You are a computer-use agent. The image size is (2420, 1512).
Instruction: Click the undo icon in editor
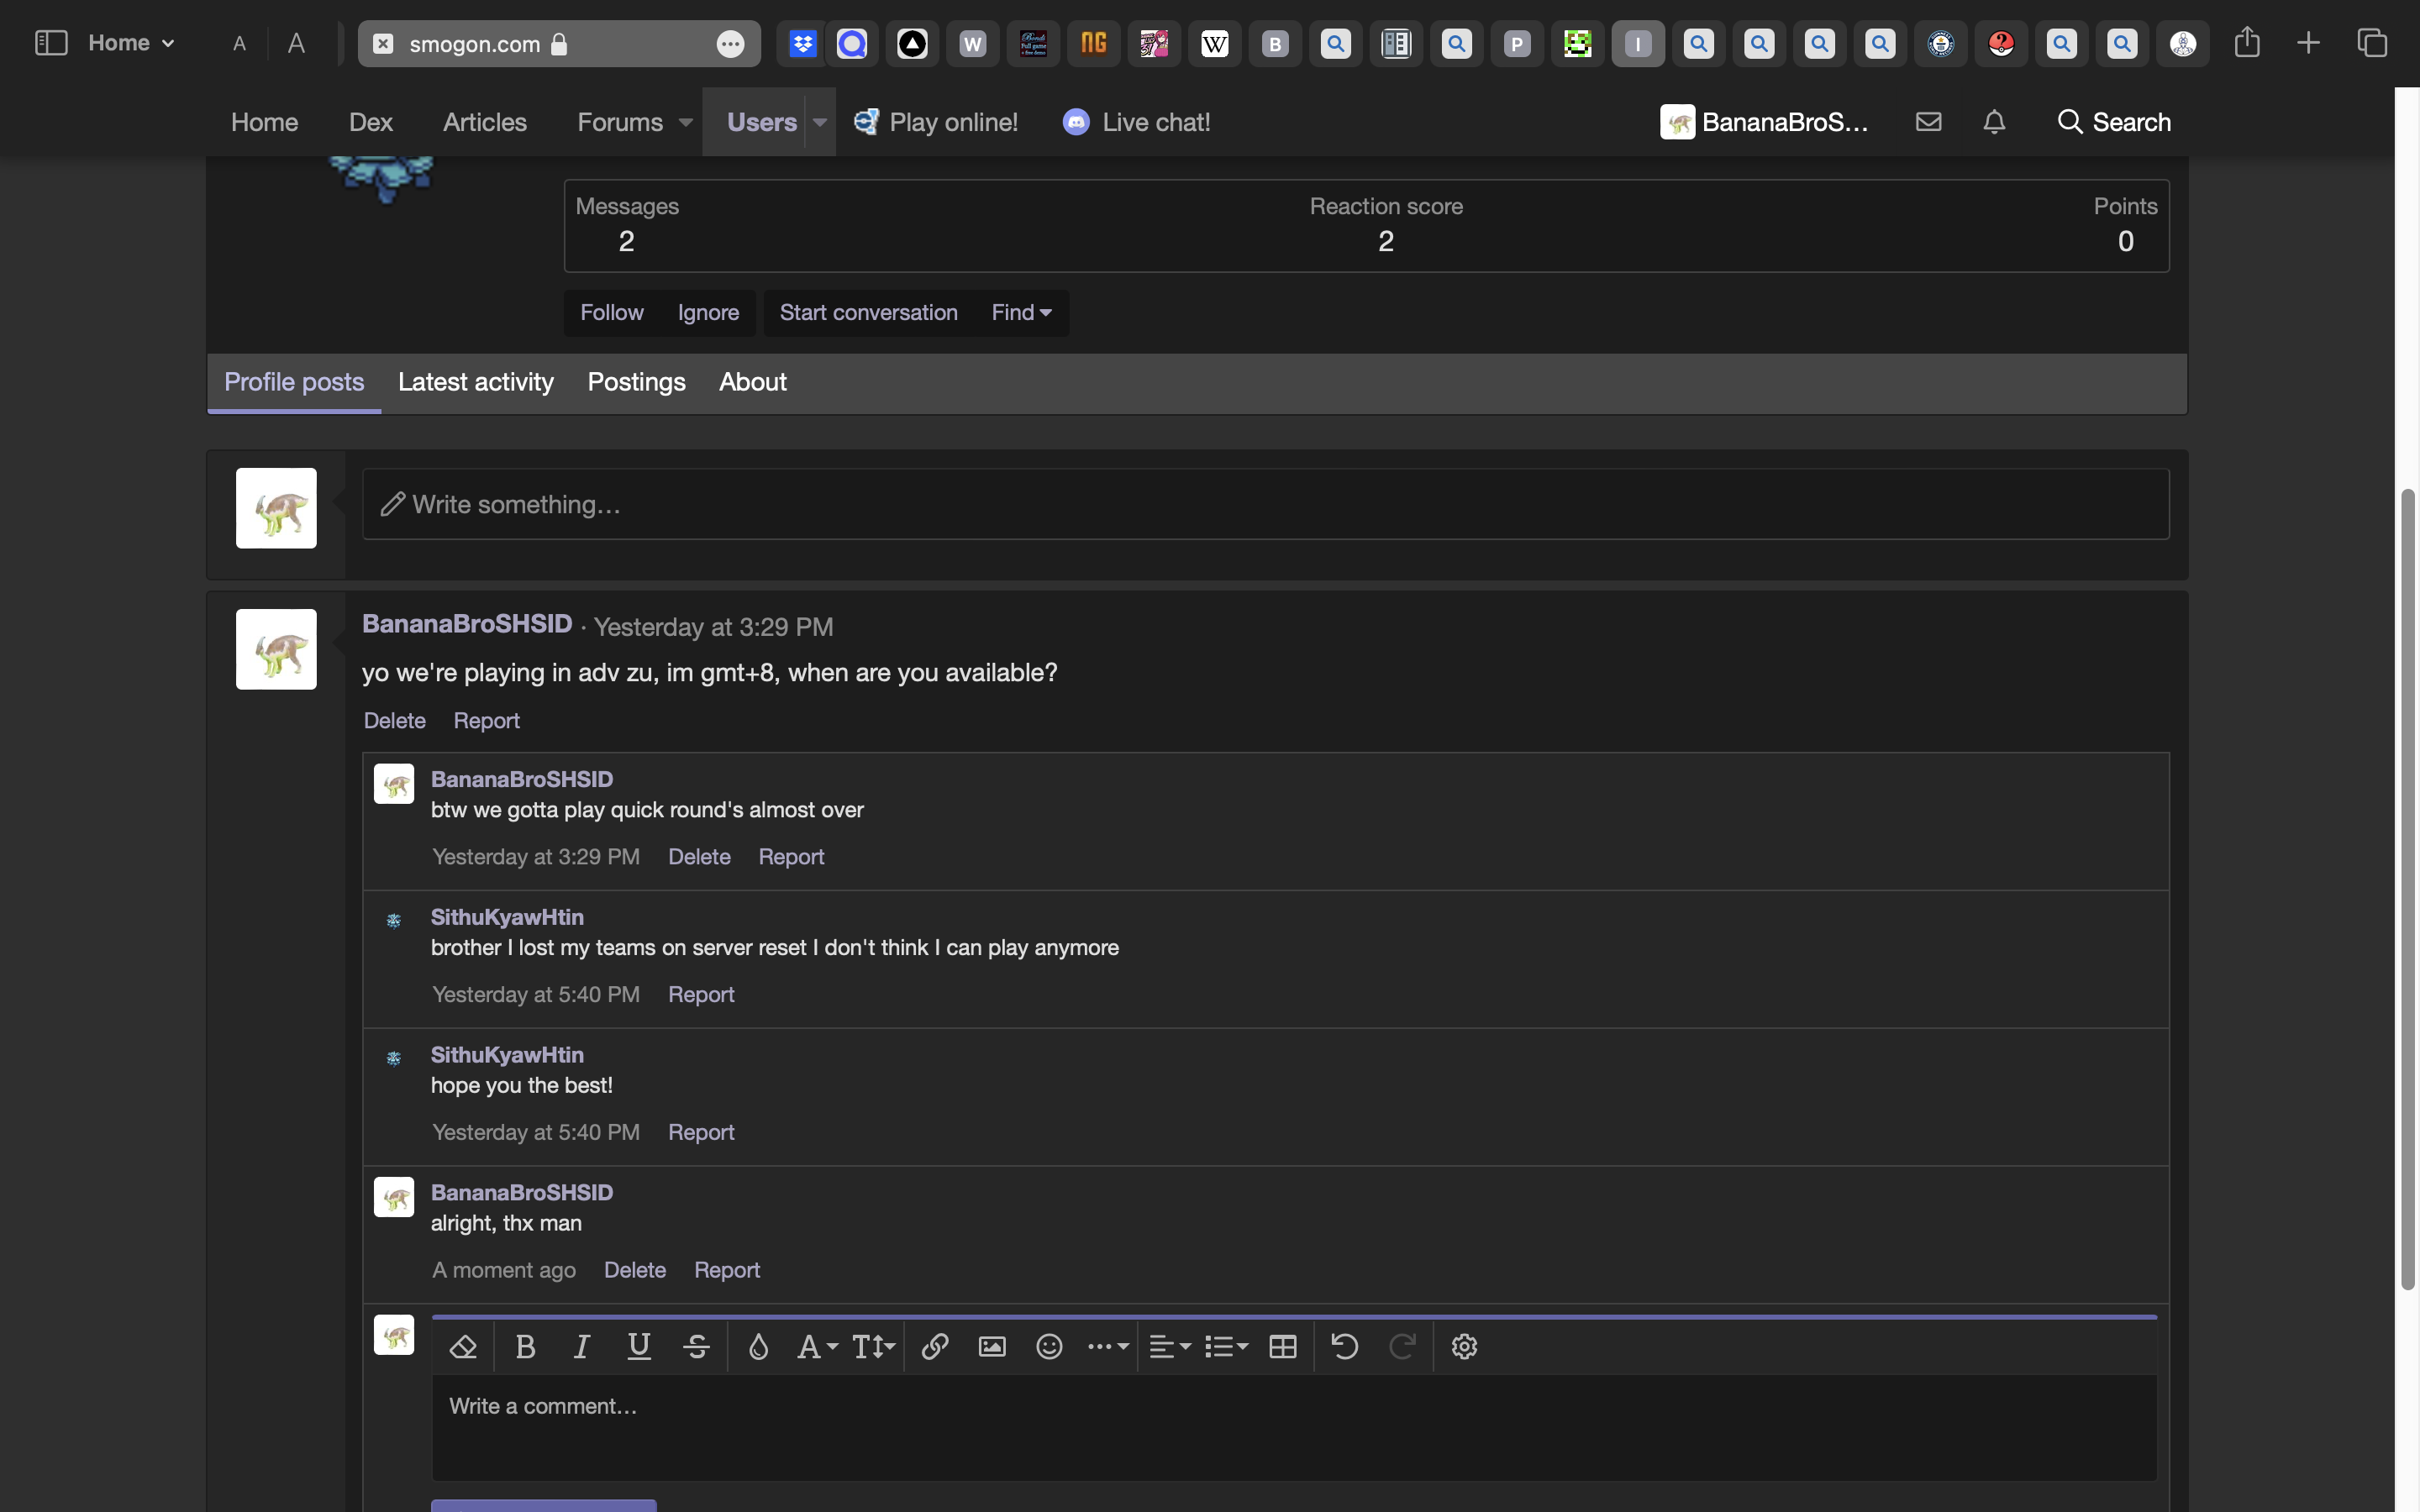[x=1344, y=1347]
